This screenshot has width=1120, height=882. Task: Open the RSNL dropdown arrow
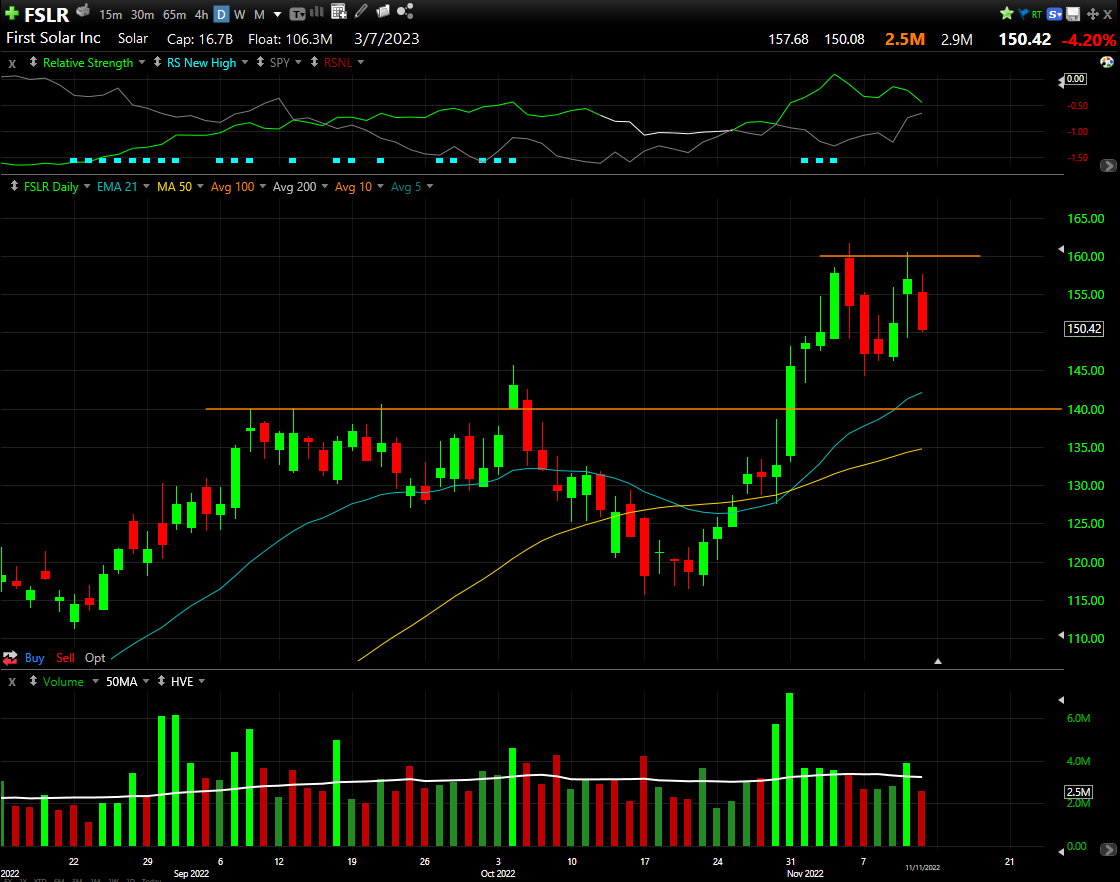[x=361, y=63]
